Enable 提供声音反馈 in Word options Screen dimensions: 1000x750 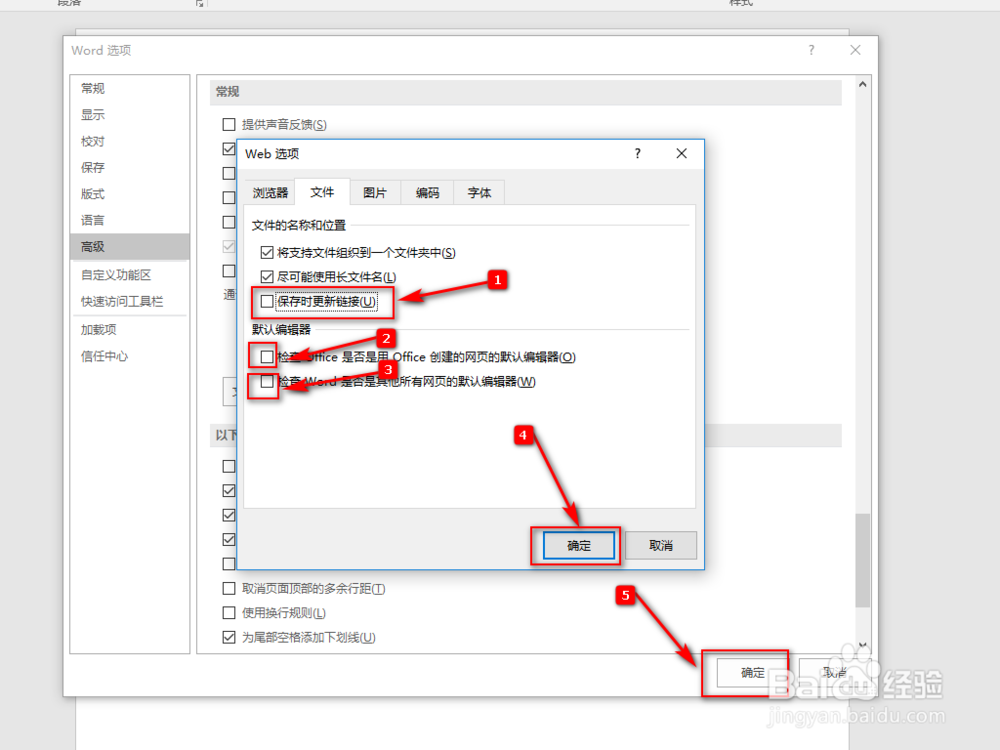(229, 124)
